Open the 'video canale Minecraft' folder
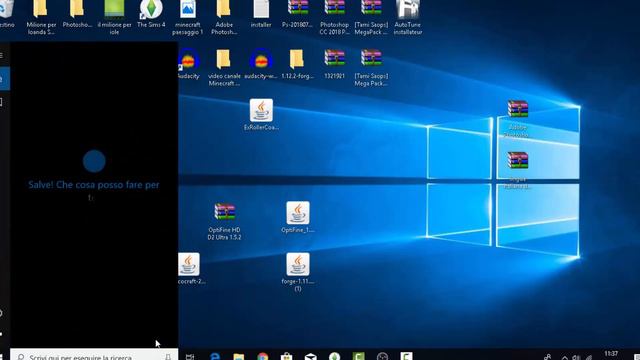This screenshot has width=640, height=360. click(224, 60)
